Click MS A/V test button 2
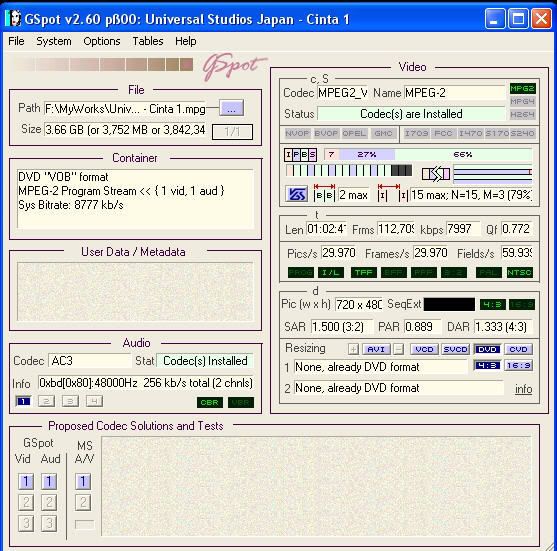The image size is (557, 551). click(83, 502)
